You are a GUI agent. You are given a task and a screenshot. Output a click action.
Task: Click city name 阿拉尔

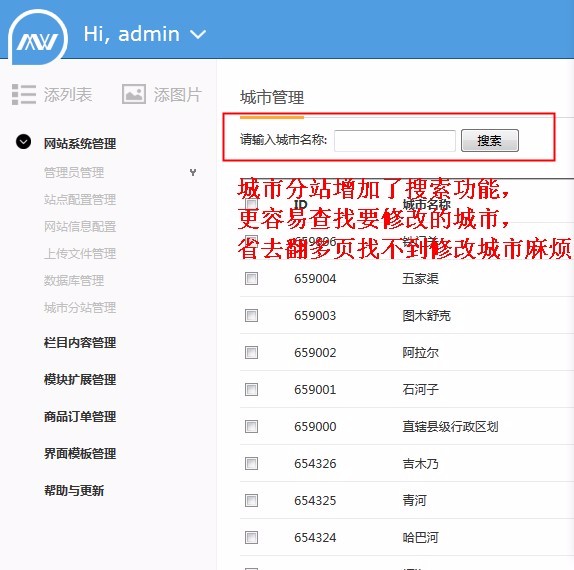click(420, 353)
